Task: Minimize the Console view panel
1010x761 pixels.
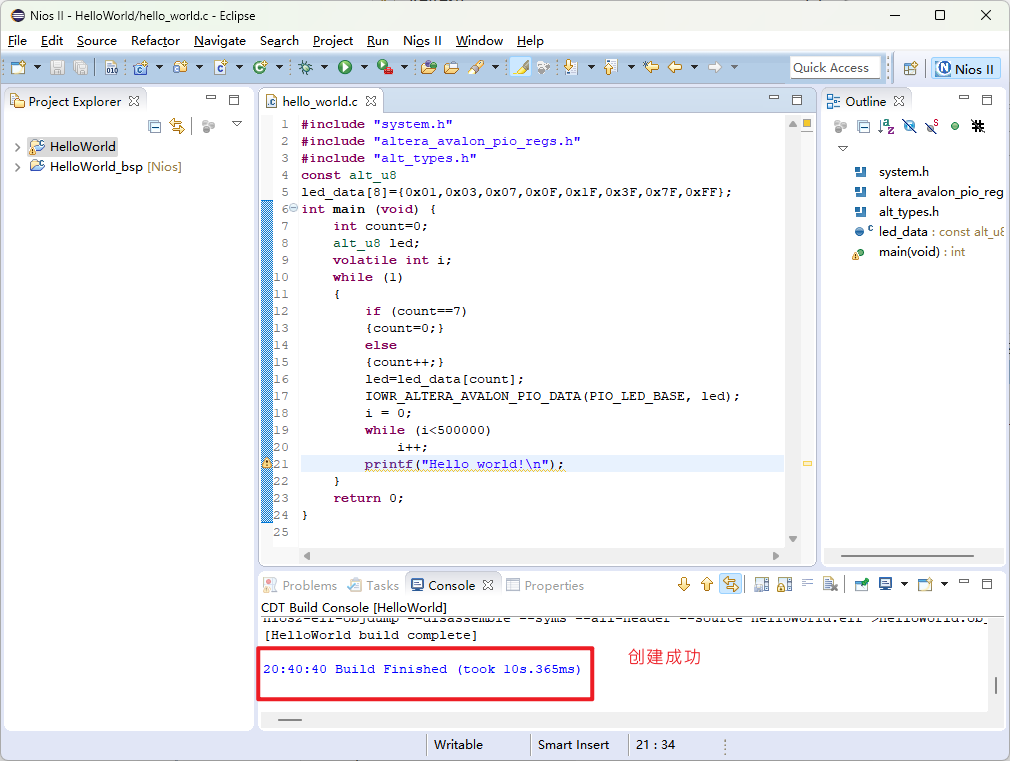Action: click(x=964, y=582)
